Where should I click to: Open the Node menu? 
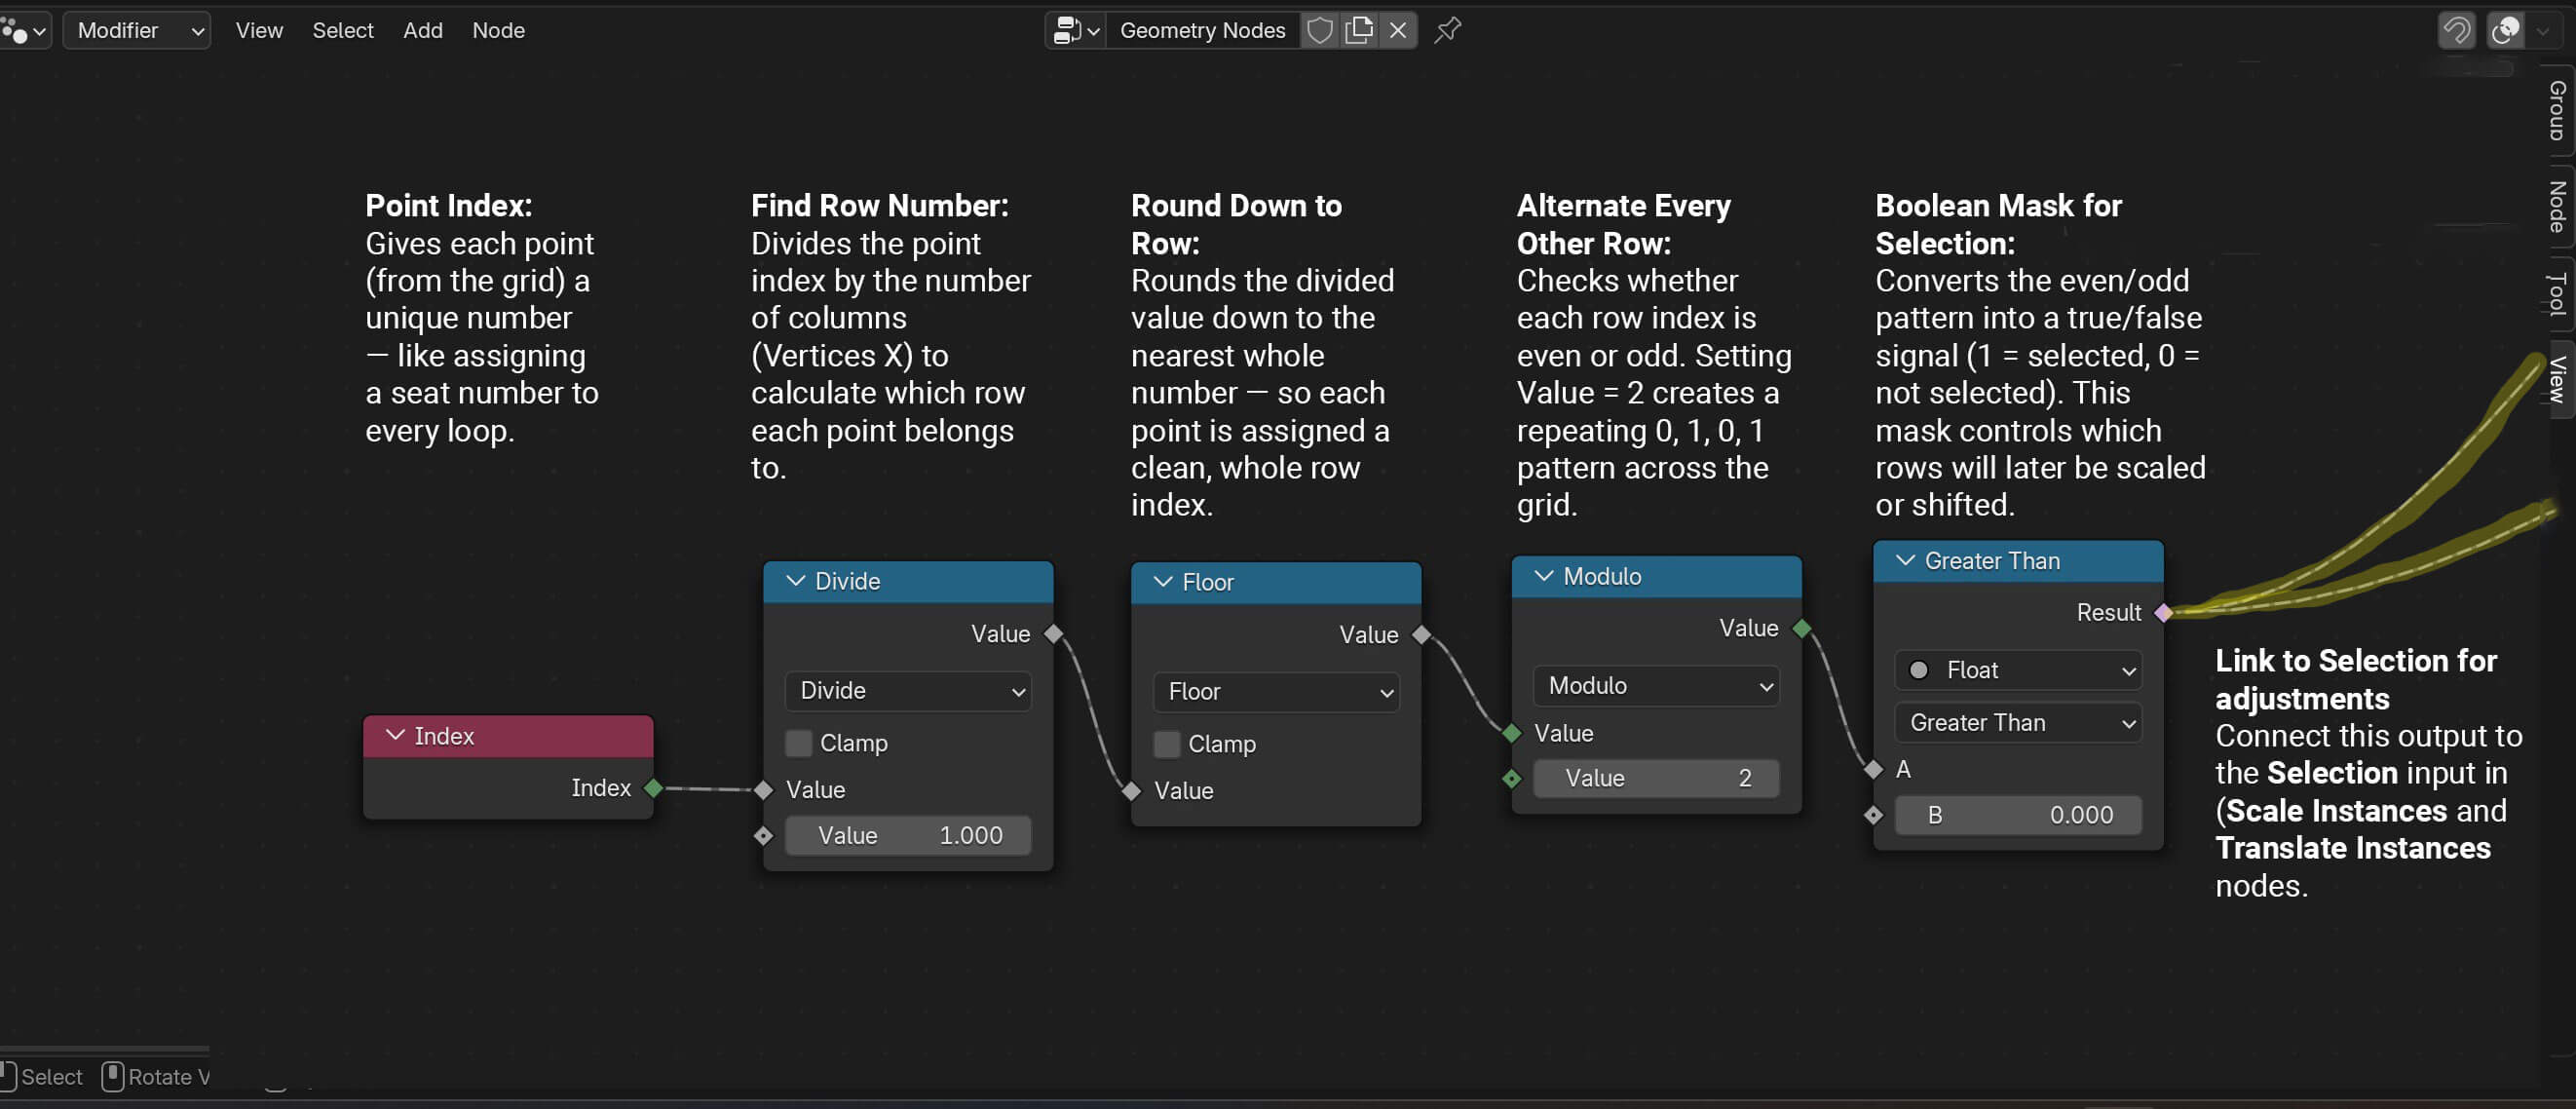click(498, 30)
